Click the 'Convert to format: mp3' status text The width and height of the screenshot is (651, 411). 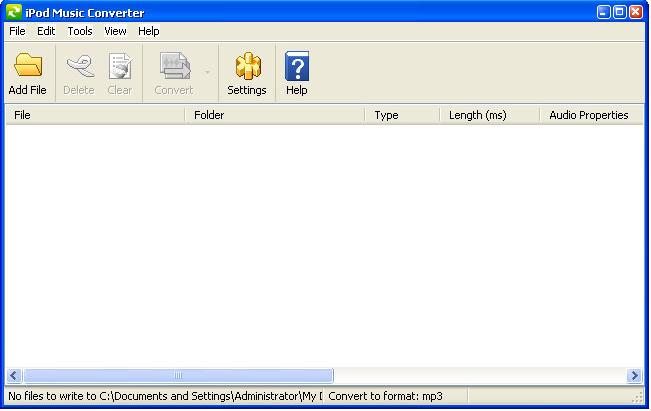pyautogui.click(x=385, y=396)
